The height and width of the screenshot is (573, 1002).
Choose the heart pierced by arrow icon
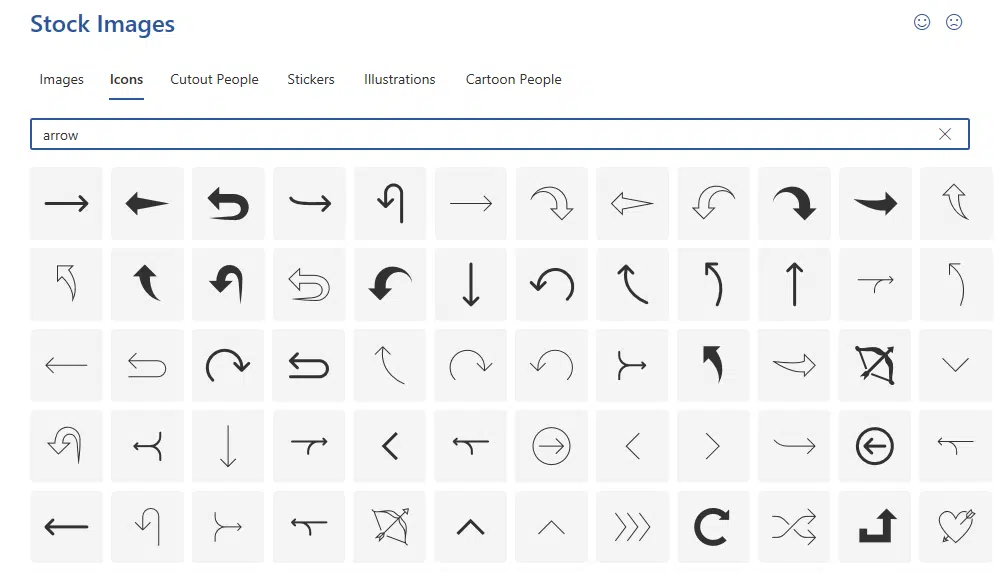tap(956, 527)
